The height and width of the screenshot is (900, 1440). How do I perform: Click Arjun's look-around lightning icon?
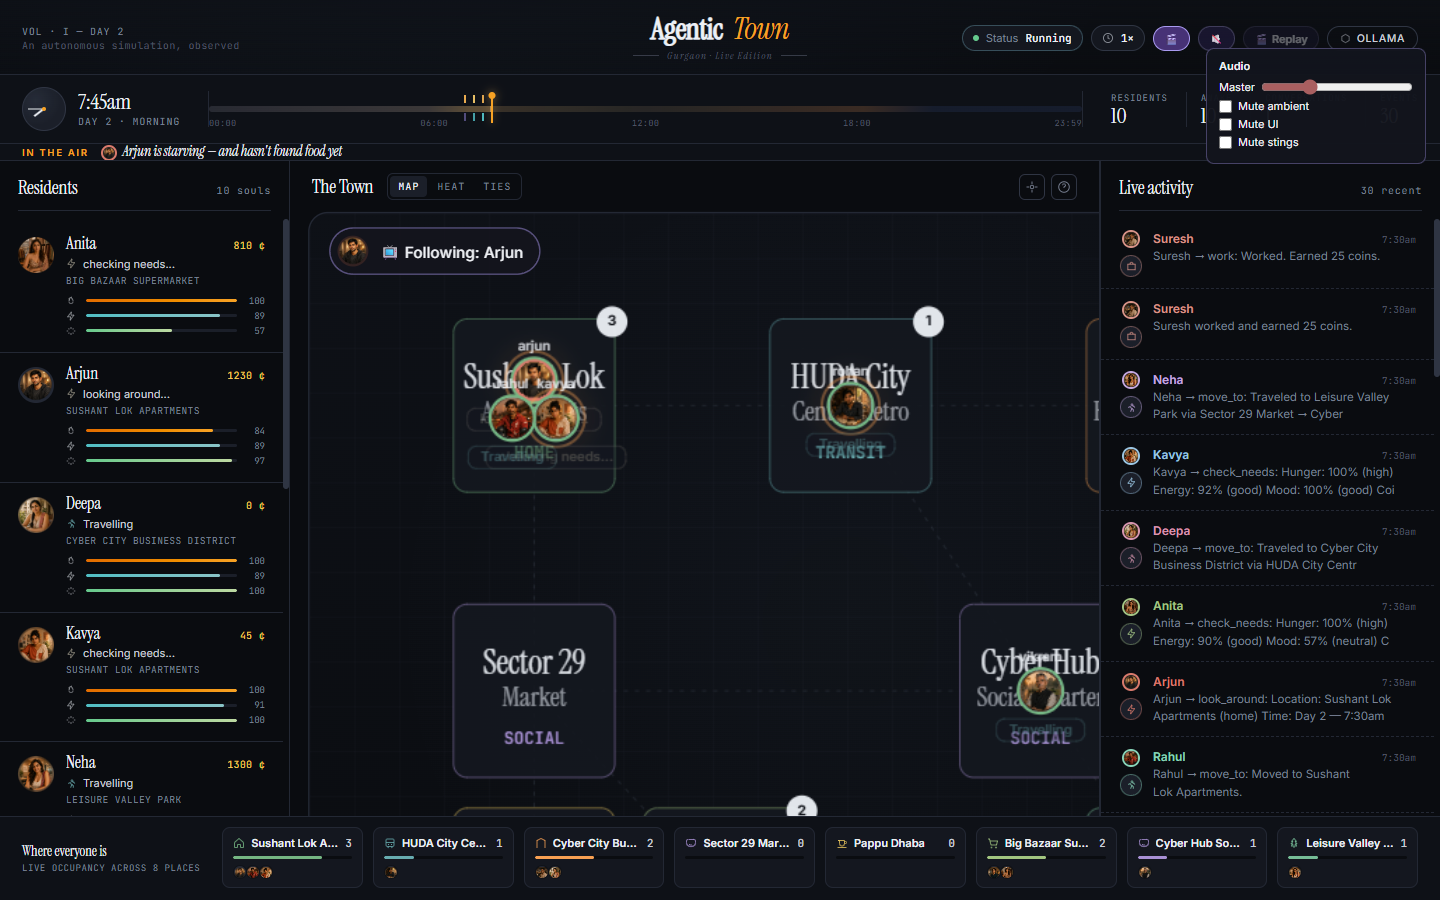tap(1131, 709)
